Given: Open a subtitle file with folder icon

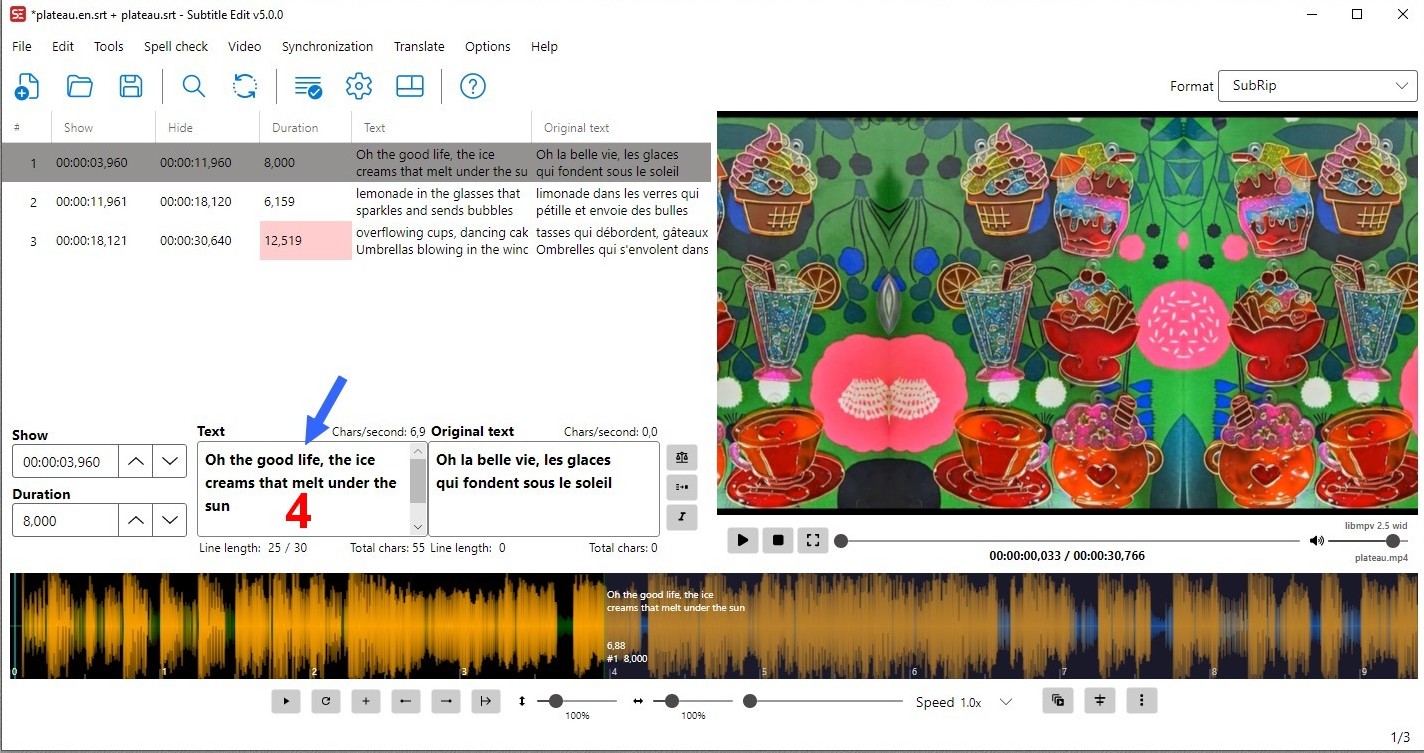Looking at the screenshot, I should (x=80, y=87).
